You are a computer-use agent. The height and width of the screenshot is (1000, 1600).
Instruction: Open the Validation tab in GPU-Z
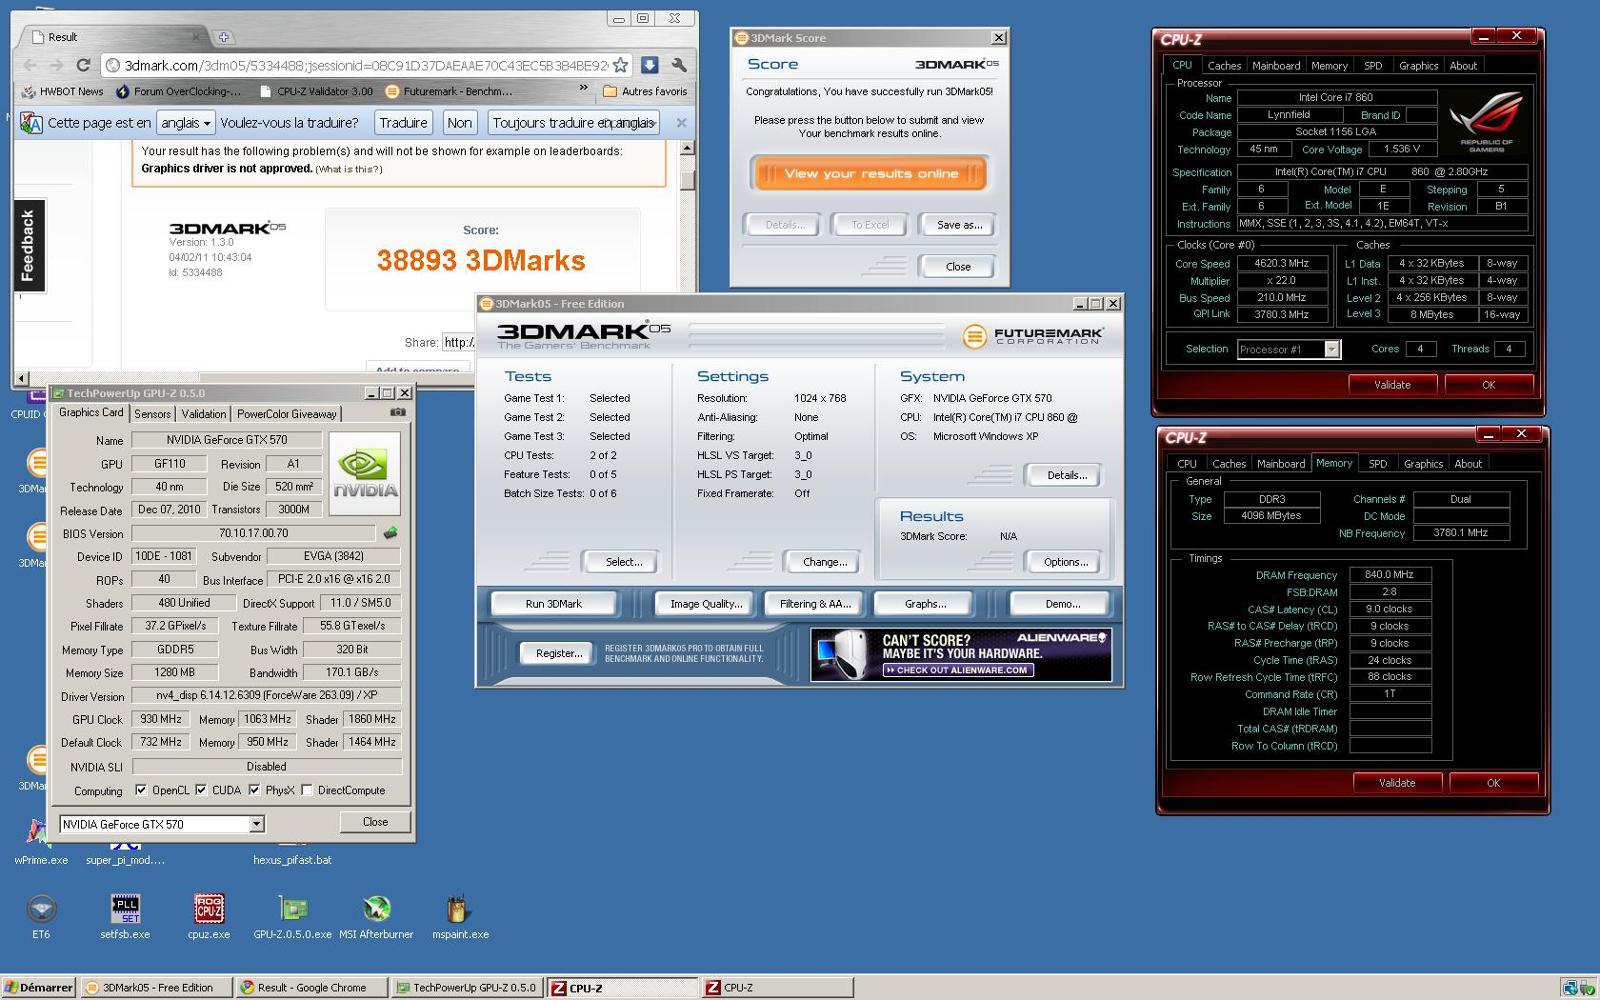204,414
